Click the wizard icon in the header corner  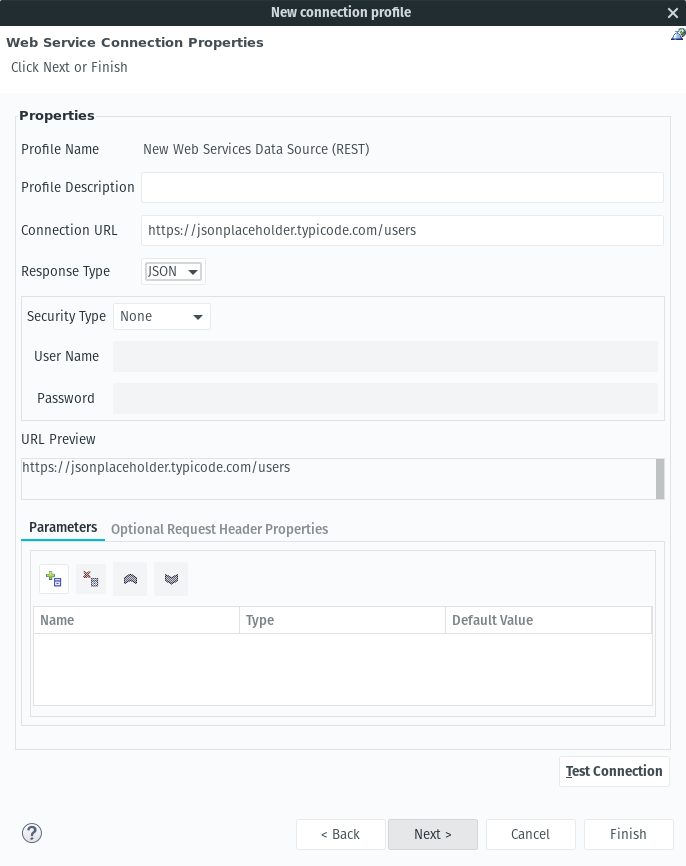click(x=678, y=35)
